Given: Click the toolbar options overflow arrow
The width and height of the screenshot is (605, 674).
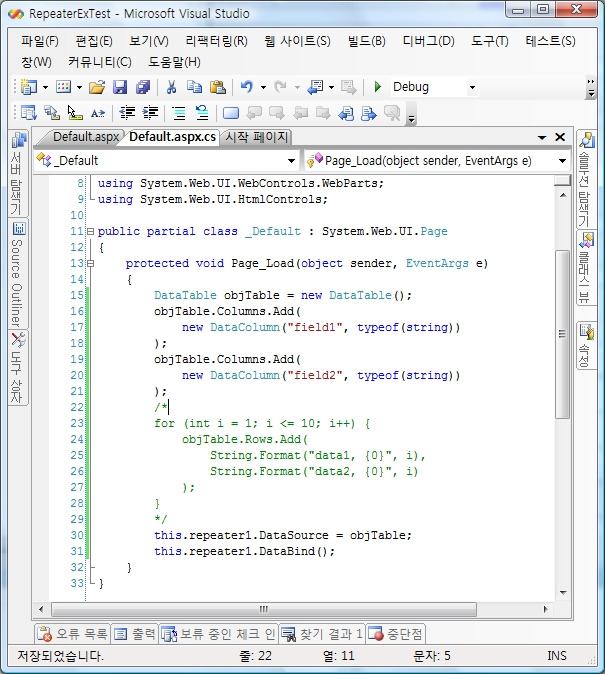Looking at the screenshot, I should tap(591, 87).
